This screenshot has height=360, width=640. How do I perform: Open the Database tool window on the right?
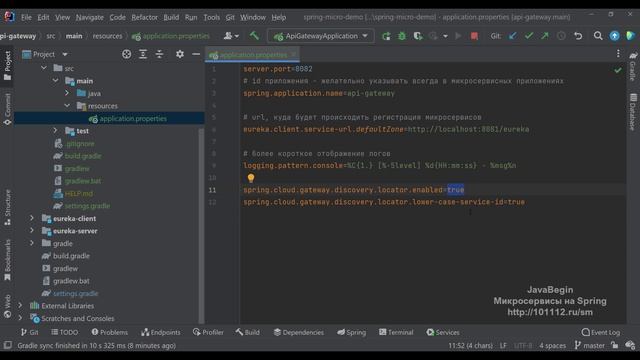click(x=633, y=112)
